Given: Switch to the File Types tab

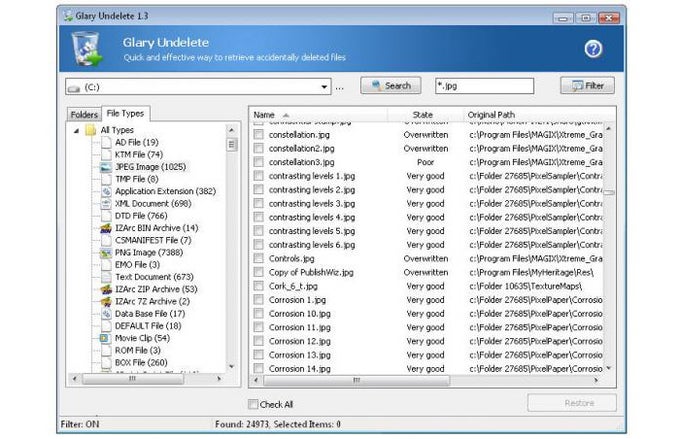Looking at the screenshot, I should tap(125, 113).
